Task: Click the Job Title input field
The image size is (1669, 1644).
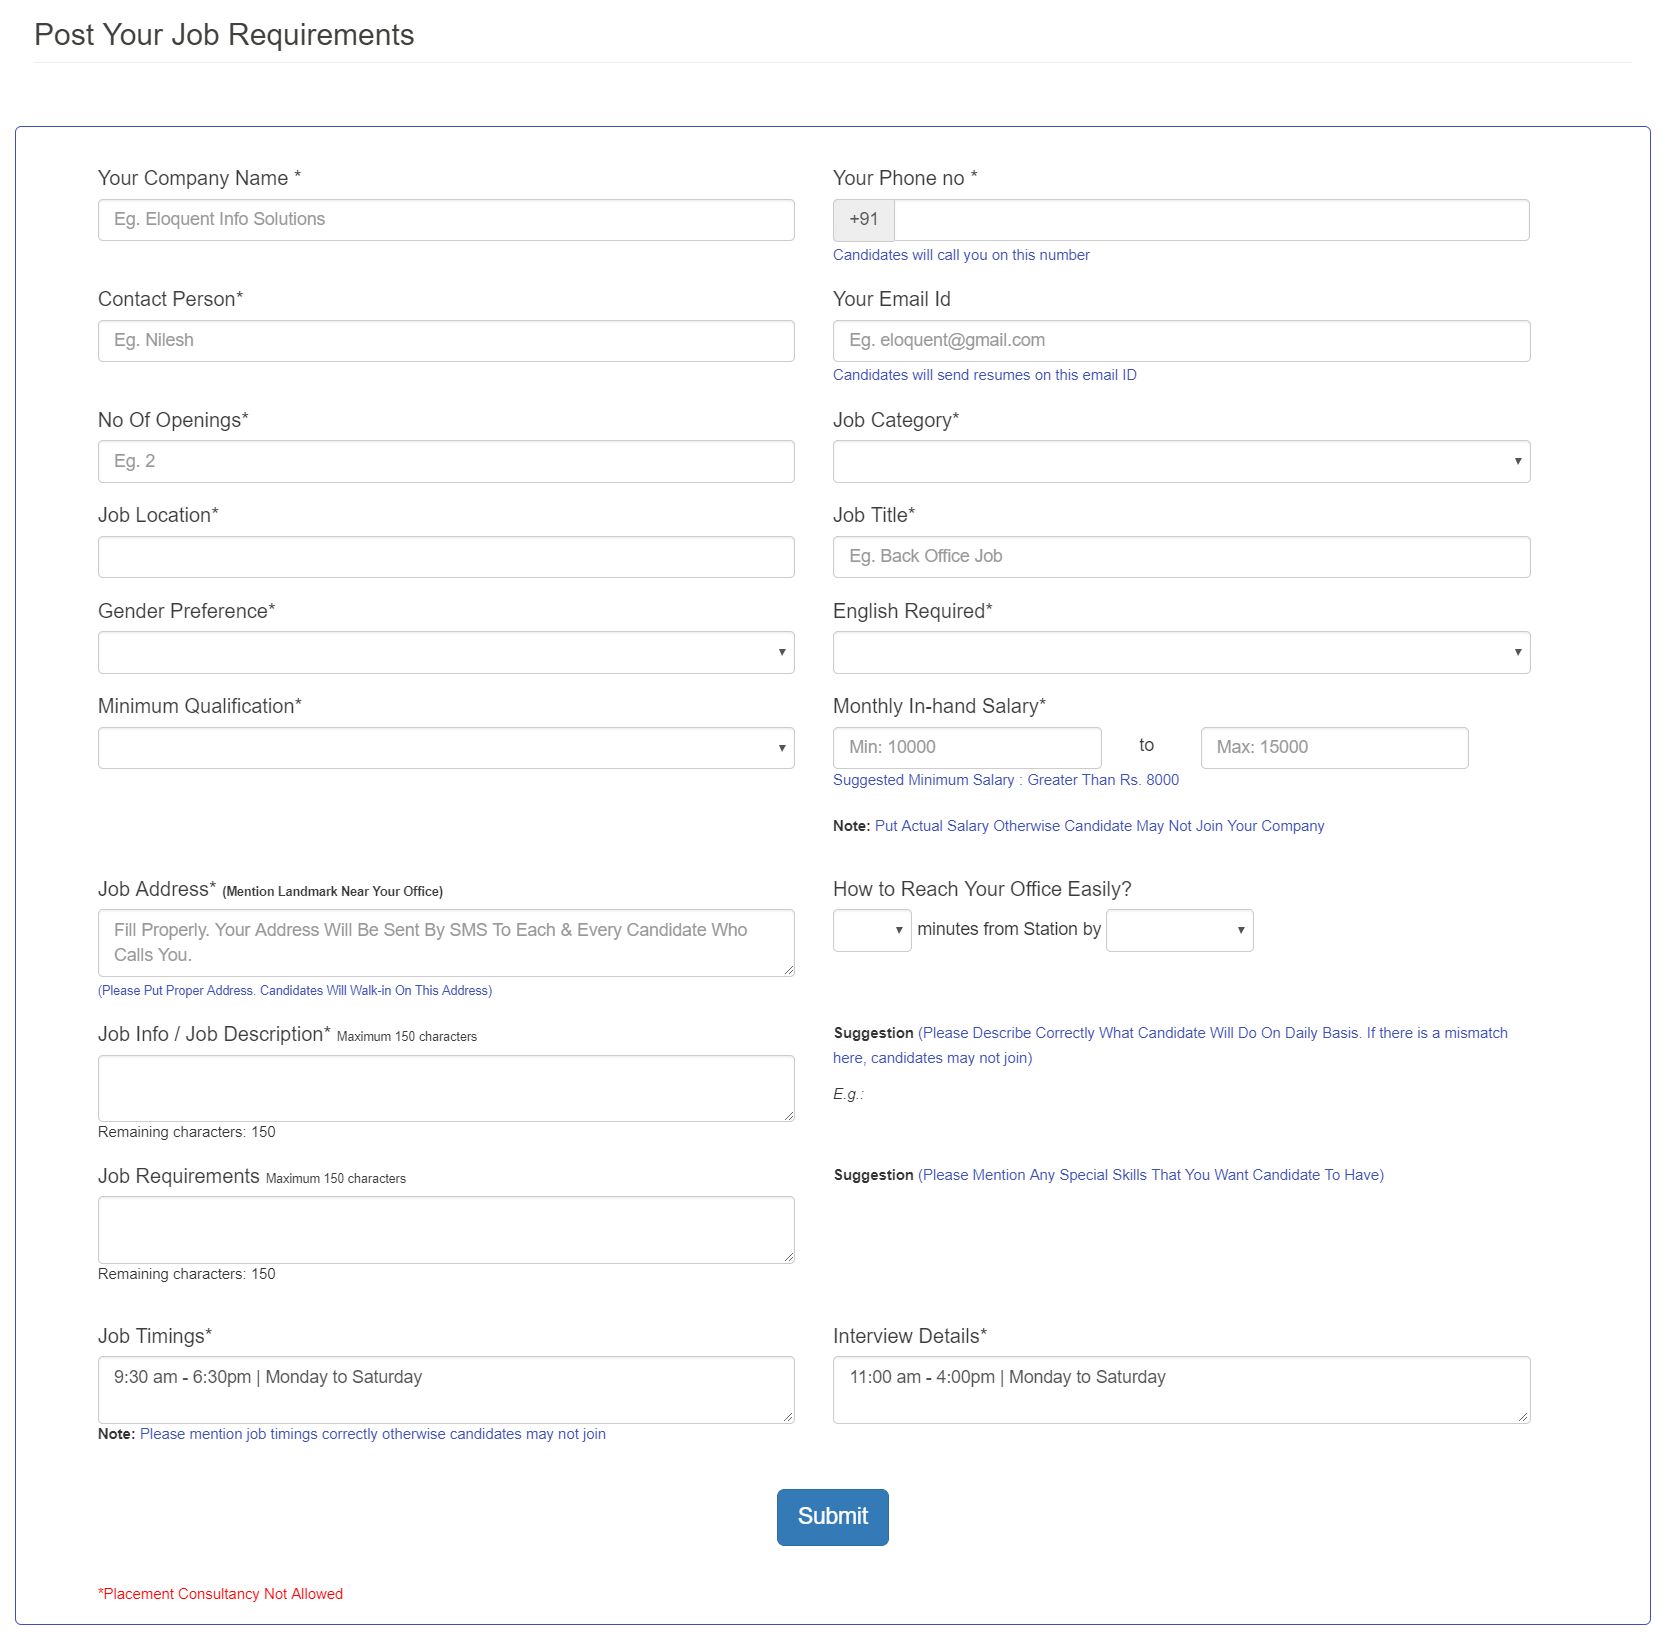Action: coord(1180,556)
